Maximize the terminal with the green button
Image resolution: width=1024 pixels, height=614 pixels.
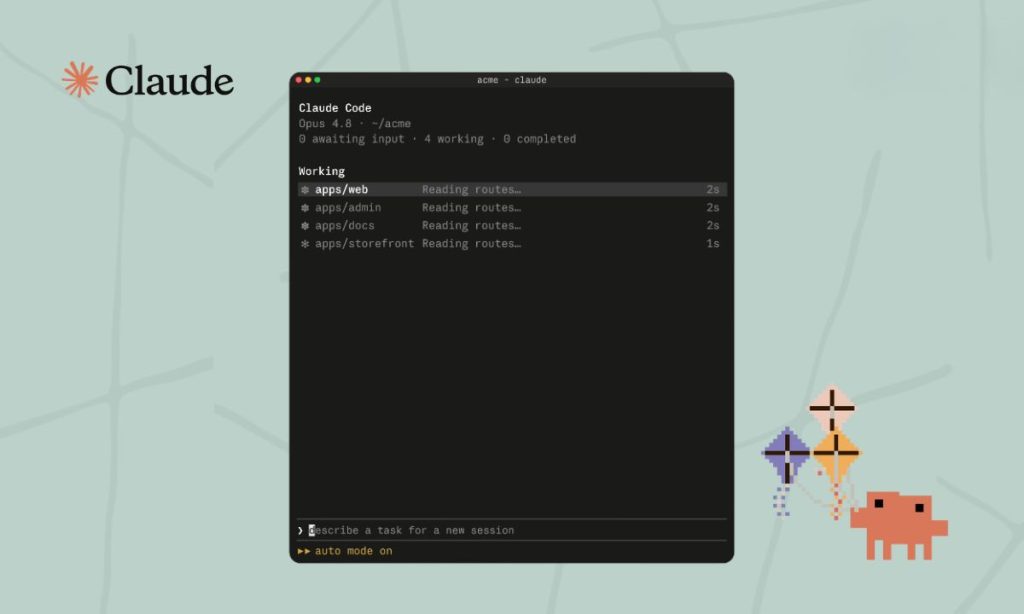317,80
